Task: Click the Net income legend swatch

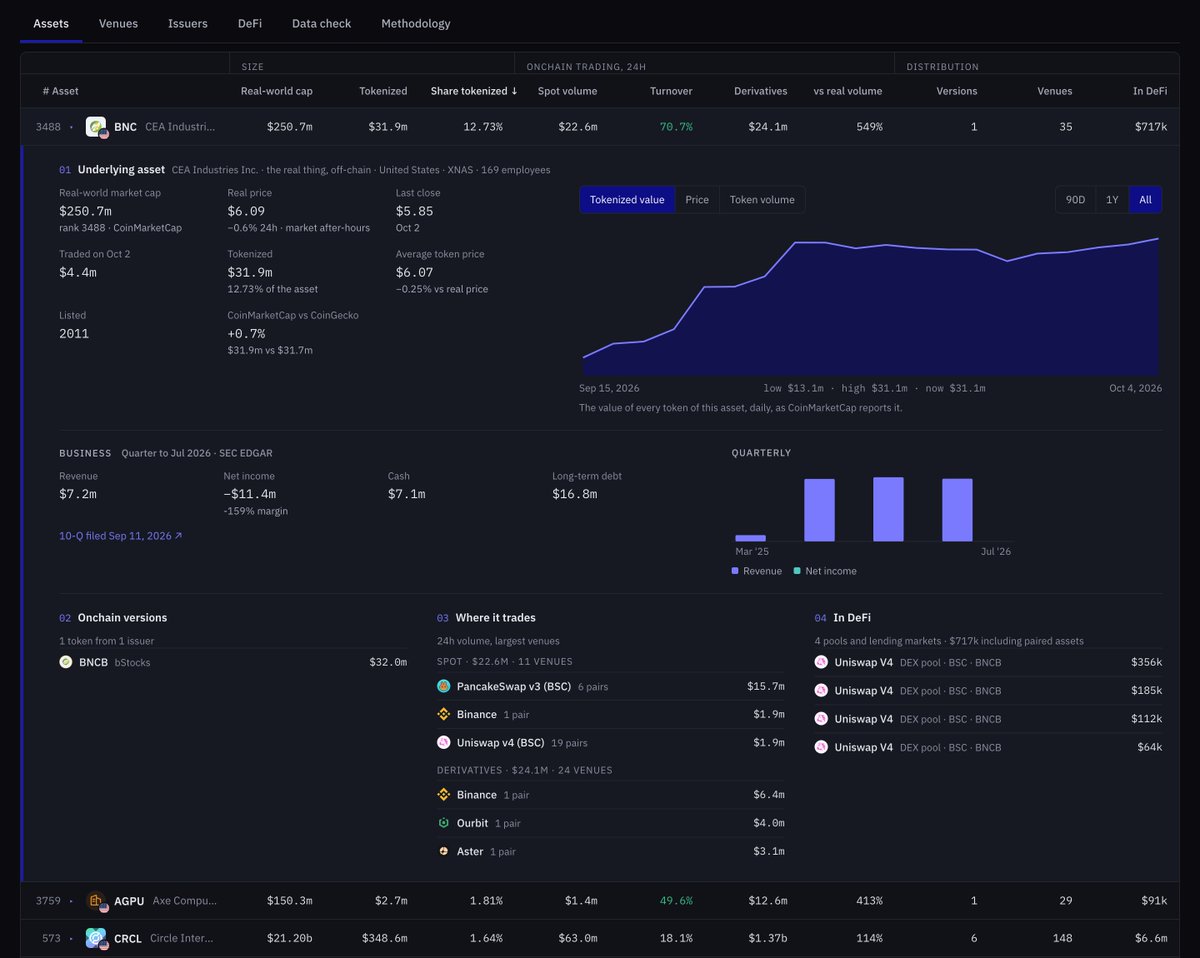Action: tap(797, 571)
